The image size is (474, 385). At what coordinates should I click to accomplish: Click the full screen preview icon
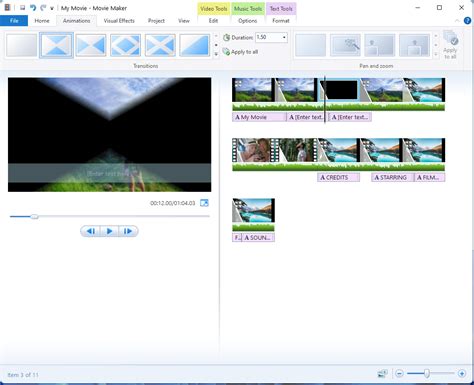click(x=204, y=203)
